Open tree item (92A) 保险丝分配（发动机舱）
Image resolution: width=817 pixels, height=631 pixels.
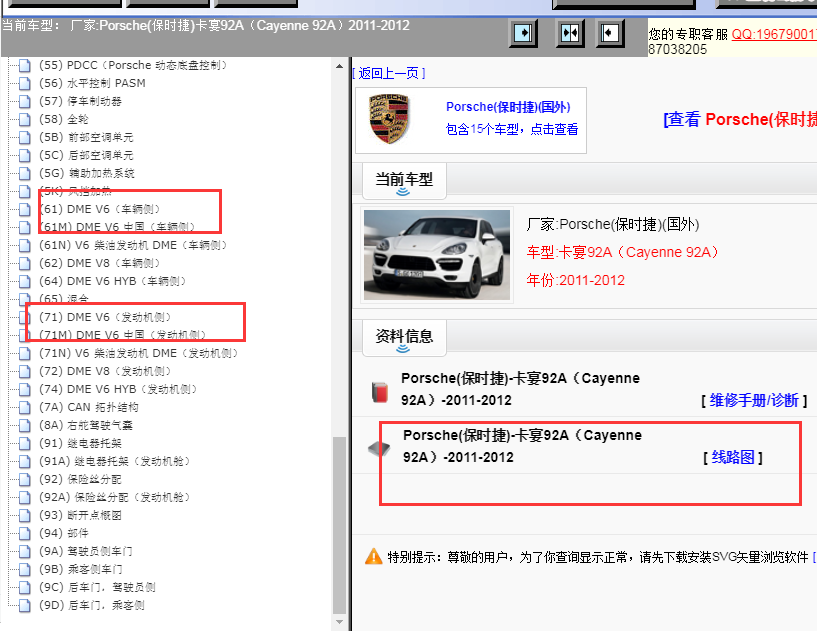(115, 497)
